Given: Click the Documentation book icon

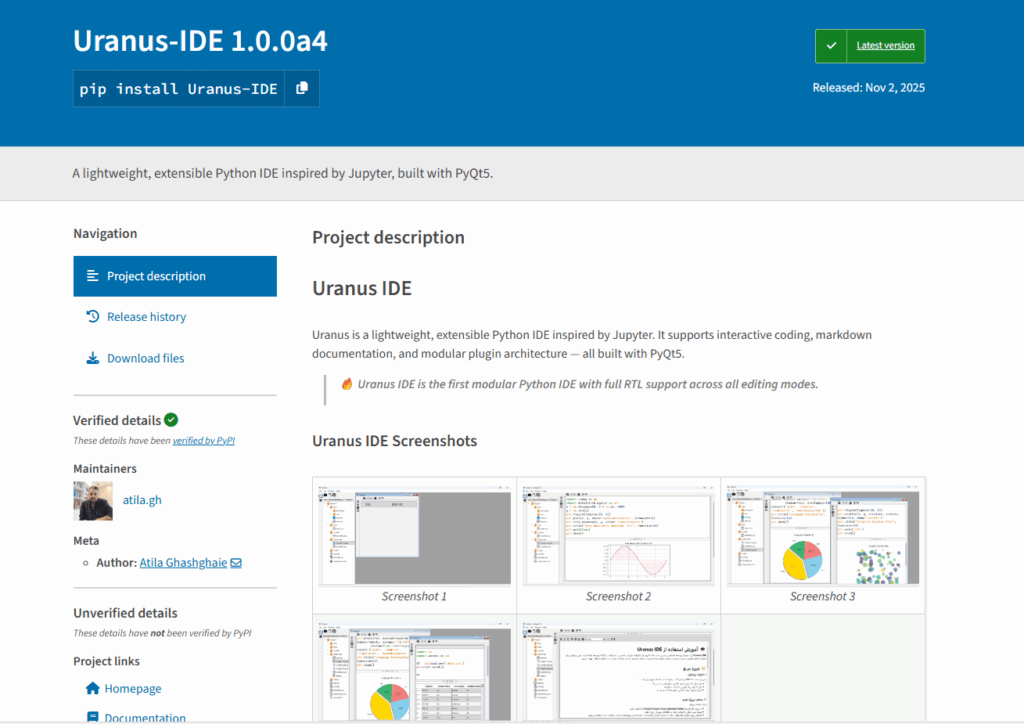Looking at the screenshot, I should (93, 717).
